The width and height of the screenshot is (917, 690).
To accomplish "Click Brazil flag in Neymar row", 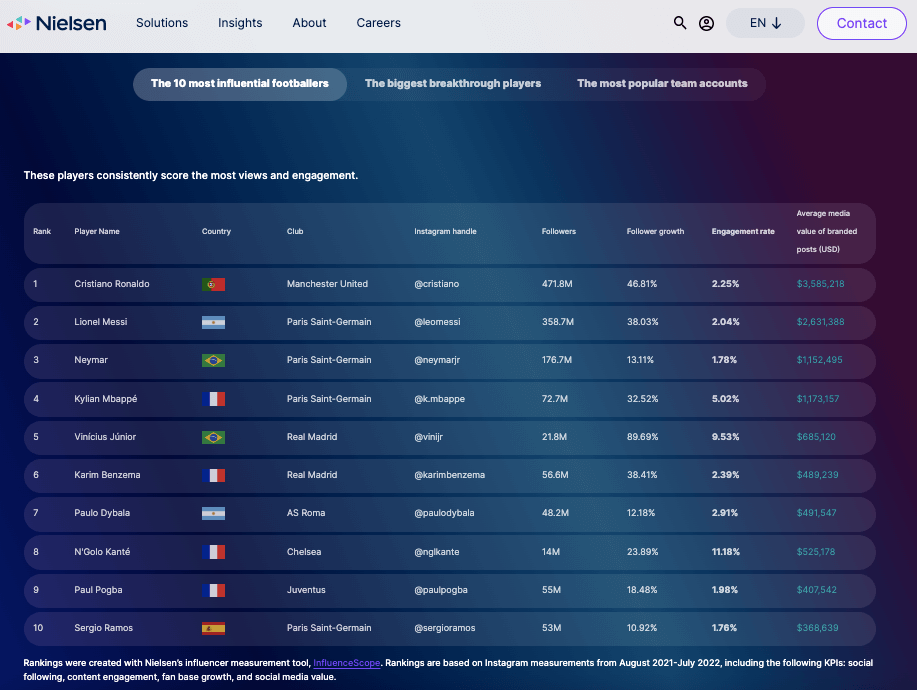I will tap(213, 360).
